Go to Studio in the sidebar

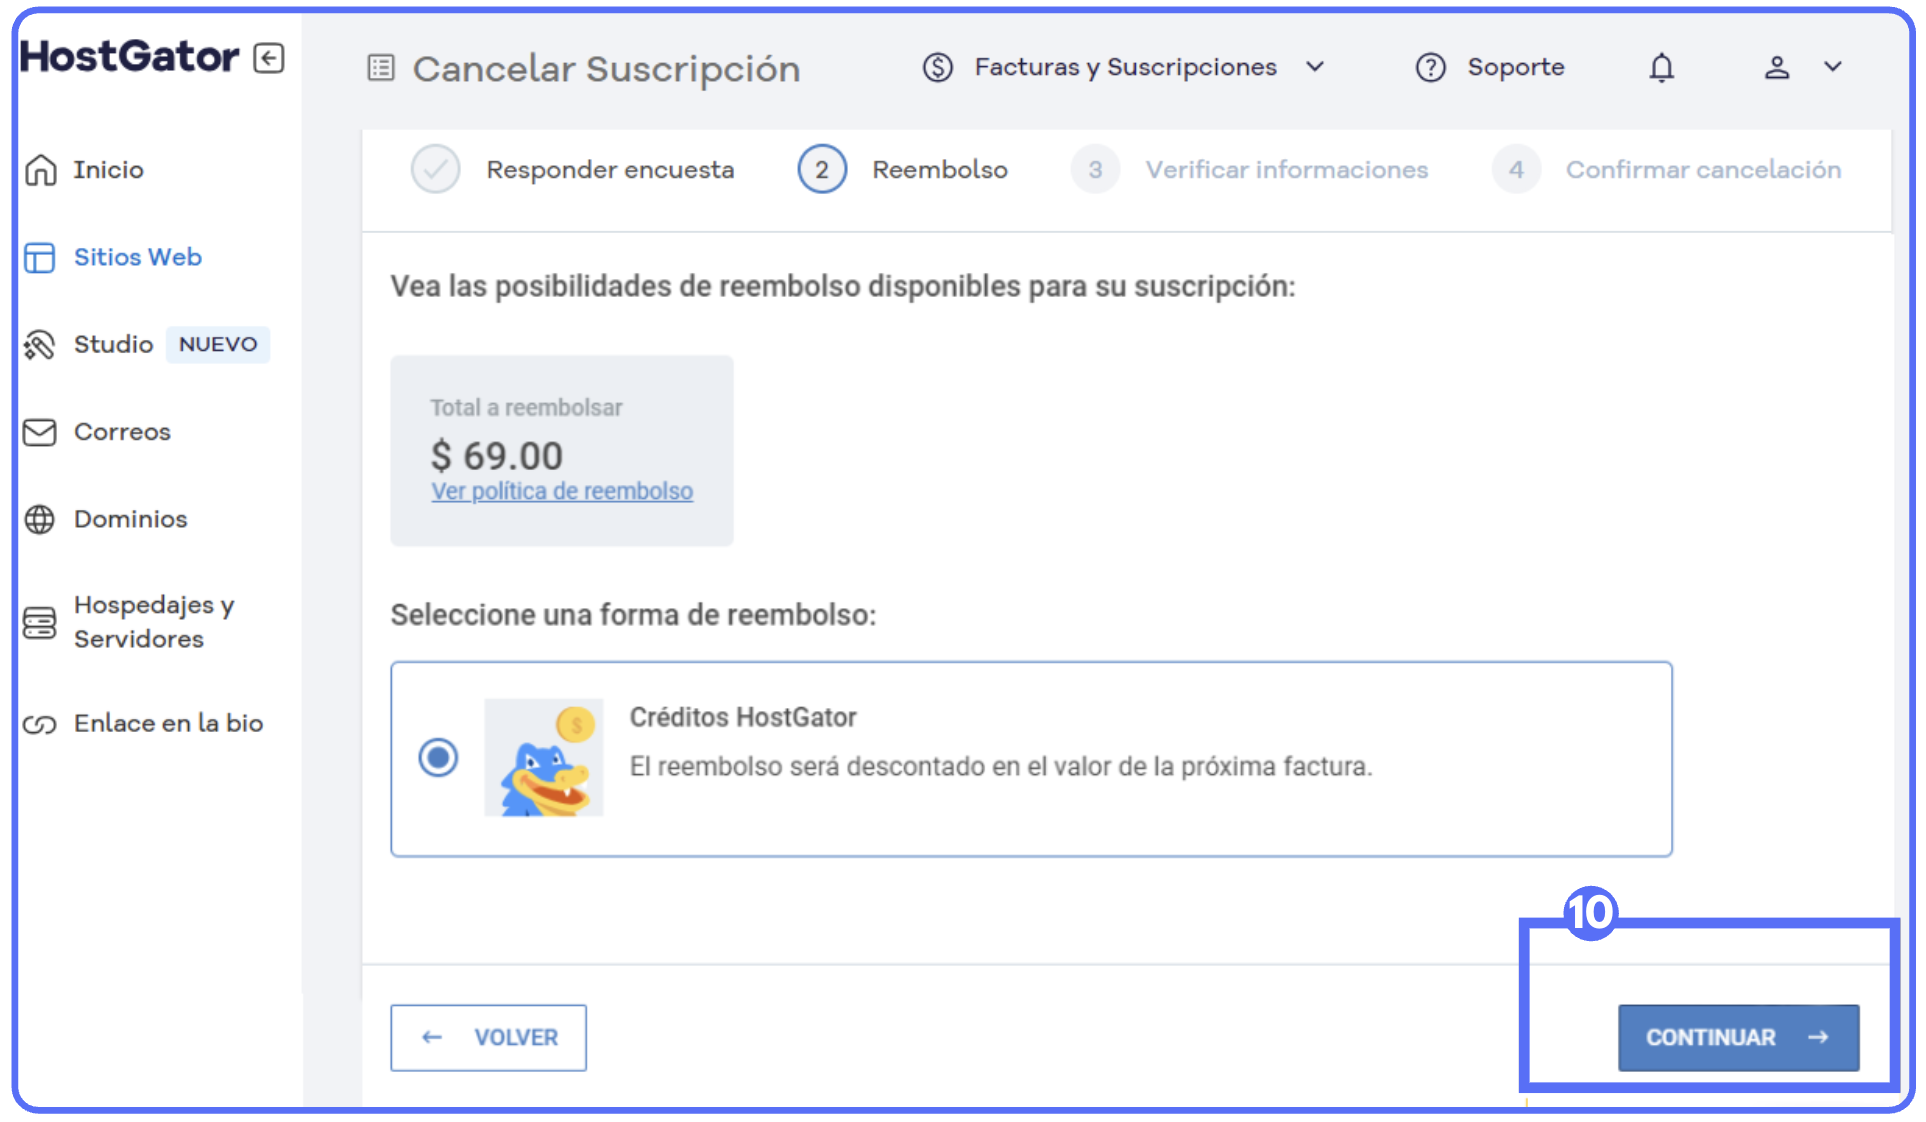(113, 344)
